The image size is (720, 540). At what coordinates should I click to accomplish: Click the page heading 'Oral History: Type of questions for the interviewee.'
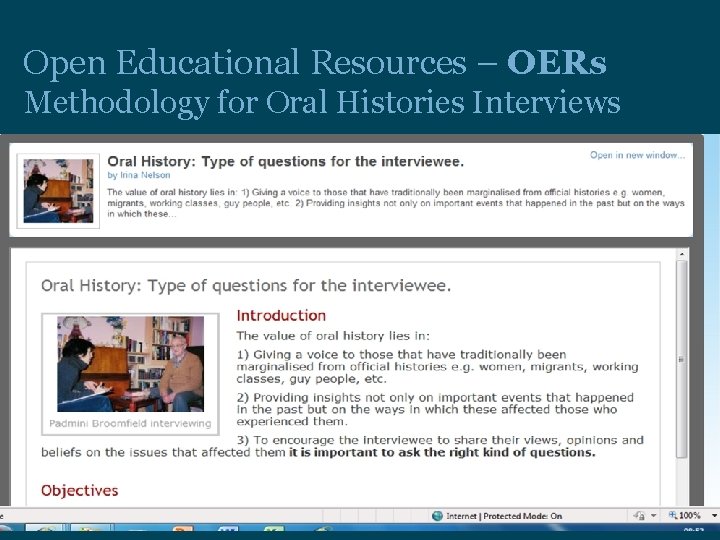246,286
